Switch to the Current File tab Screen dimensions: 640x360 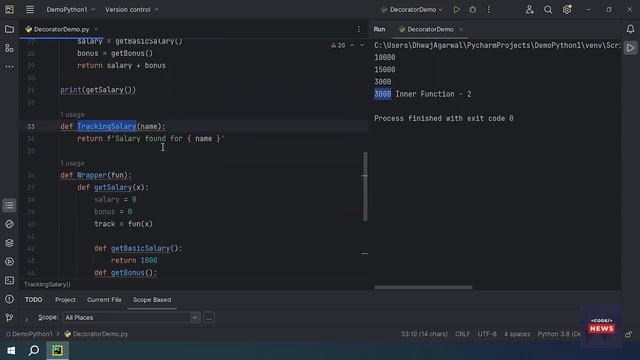[104, 300]
